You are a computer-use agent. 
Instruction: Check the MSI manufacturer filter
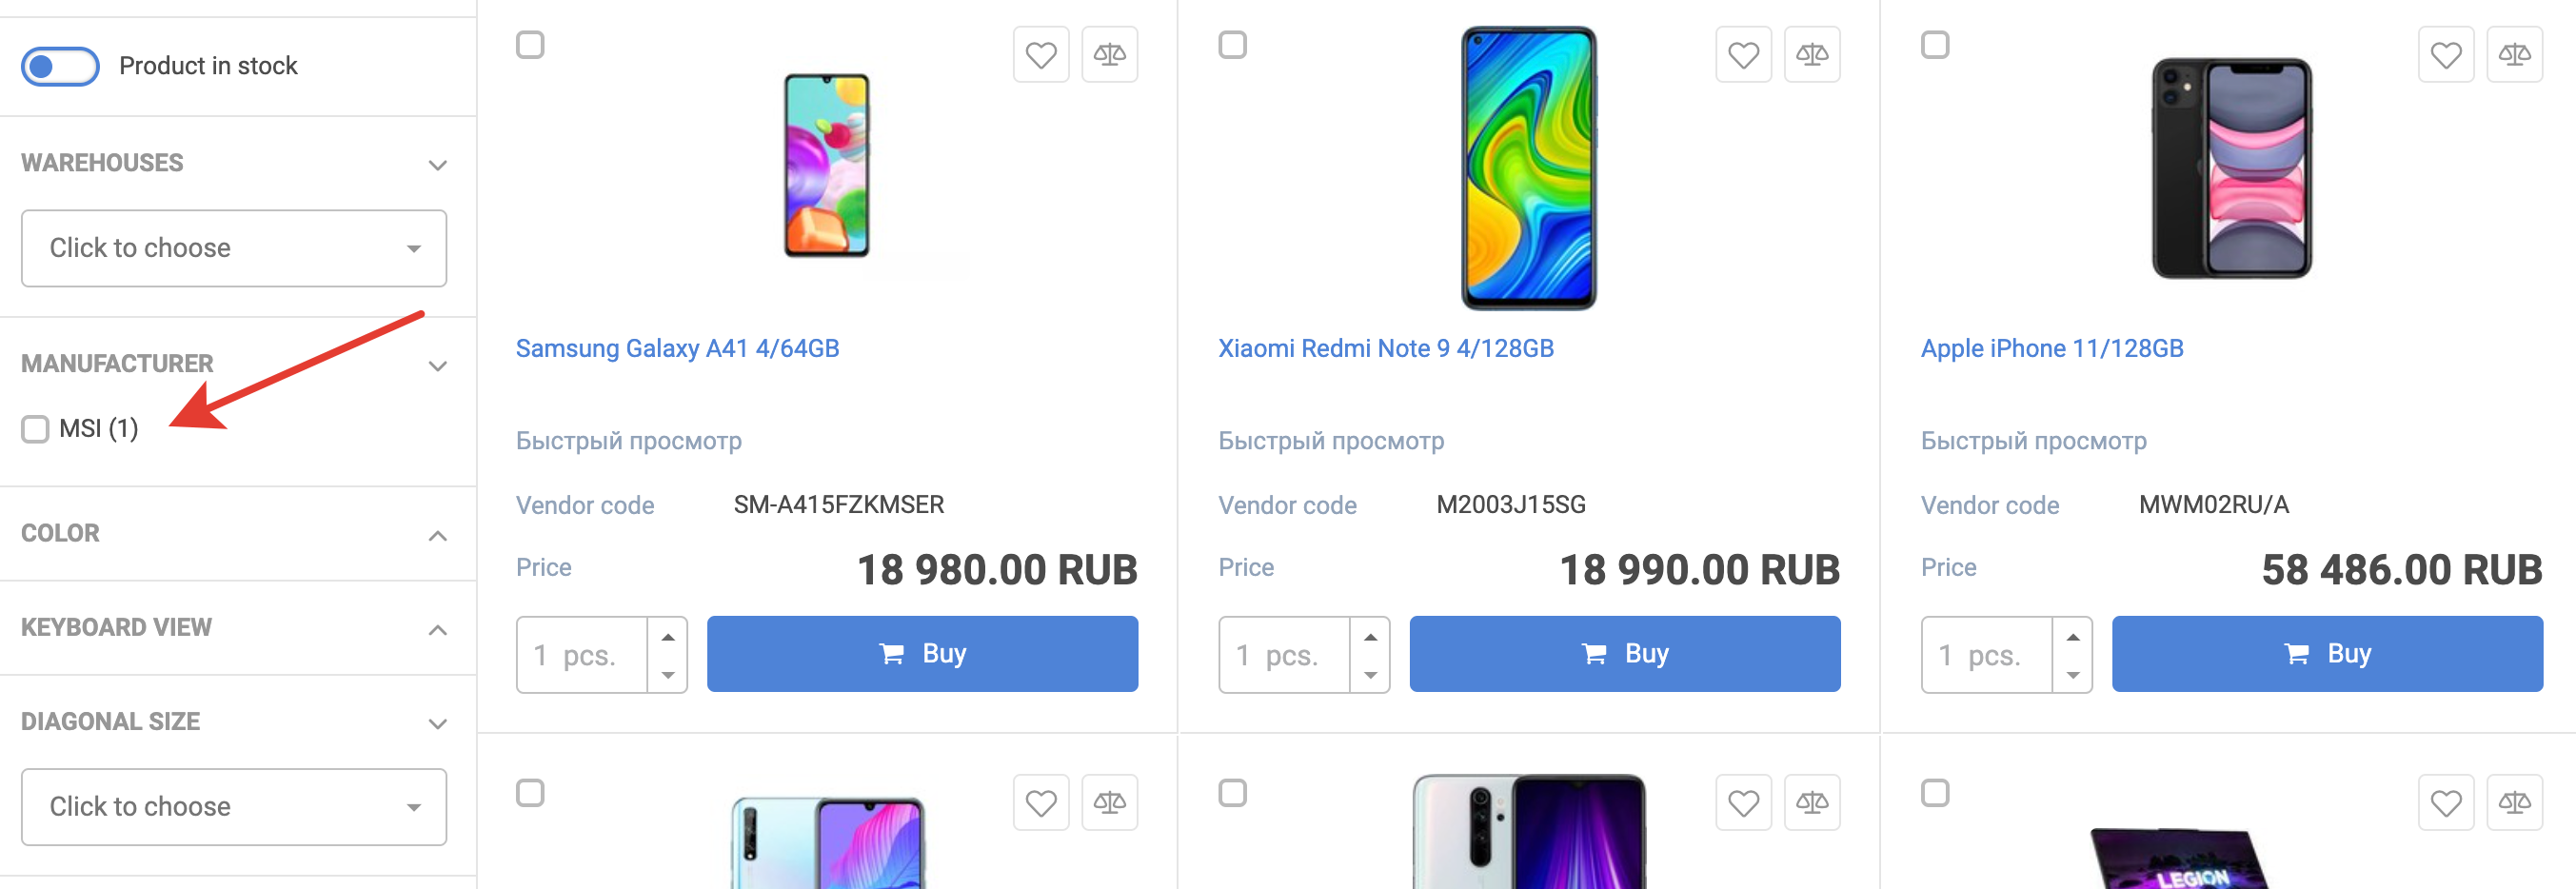coord(36,429)
